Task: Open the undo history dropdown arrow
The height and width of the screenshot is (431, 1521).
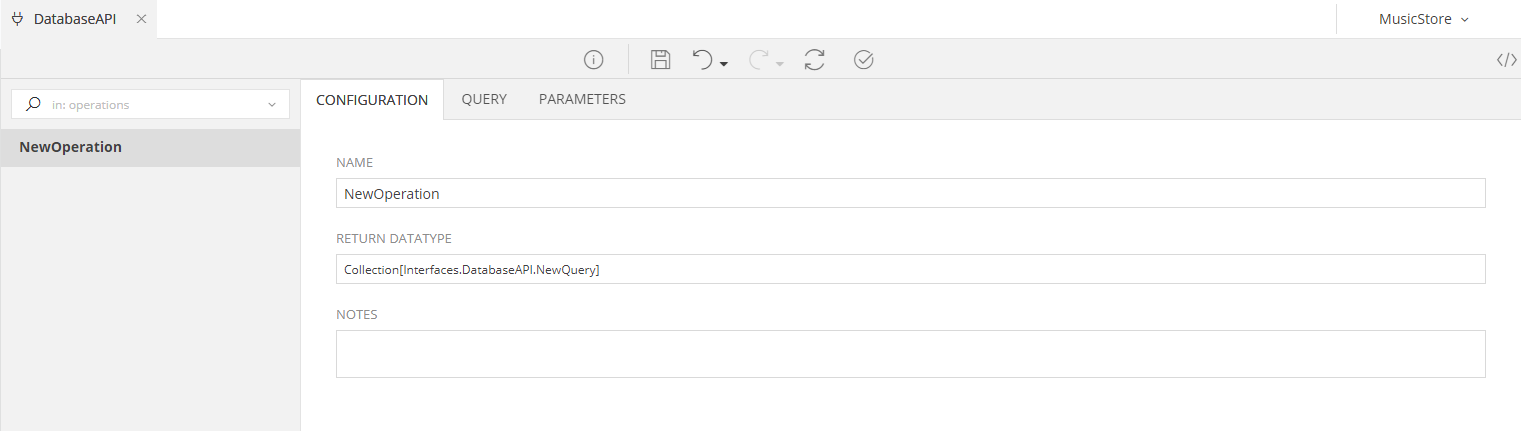Action: [x=724, y=64]
